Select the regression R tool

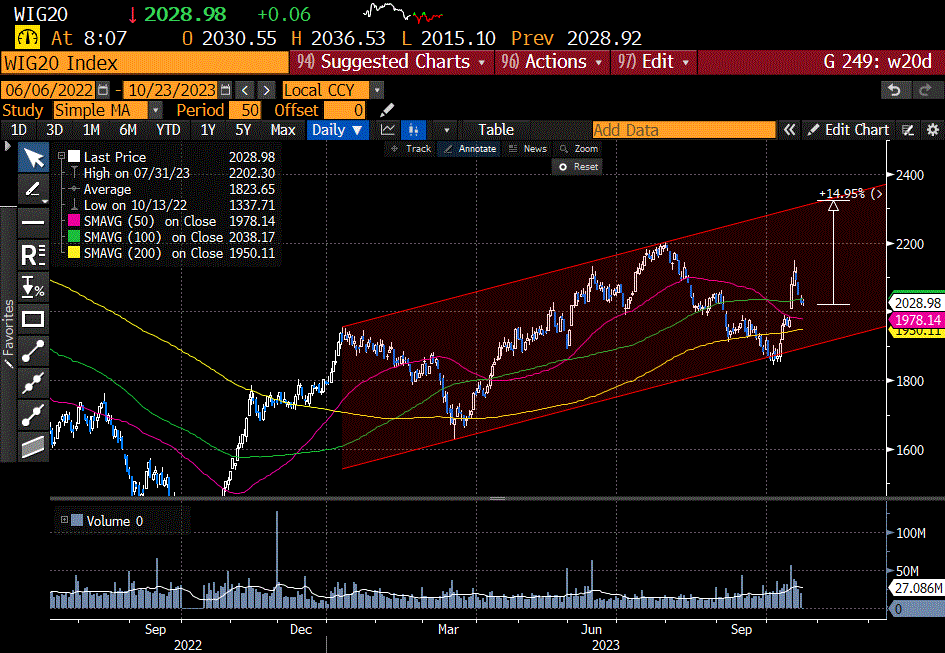pos(33,255)
